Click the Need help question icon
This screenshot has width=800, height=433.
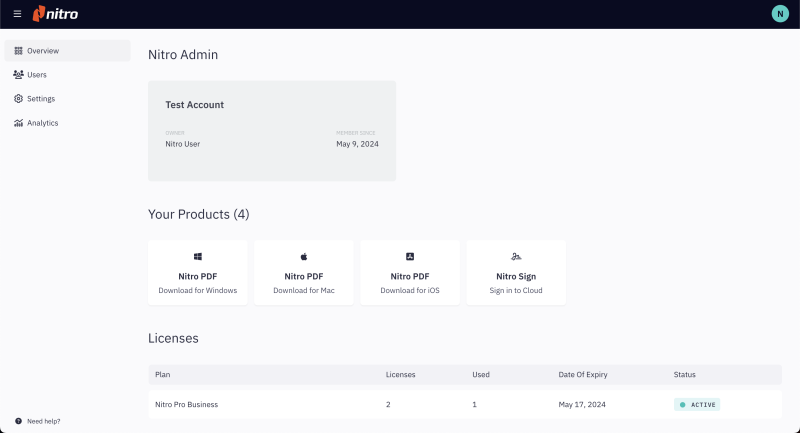pyautogui.click(x=18, y=421)
